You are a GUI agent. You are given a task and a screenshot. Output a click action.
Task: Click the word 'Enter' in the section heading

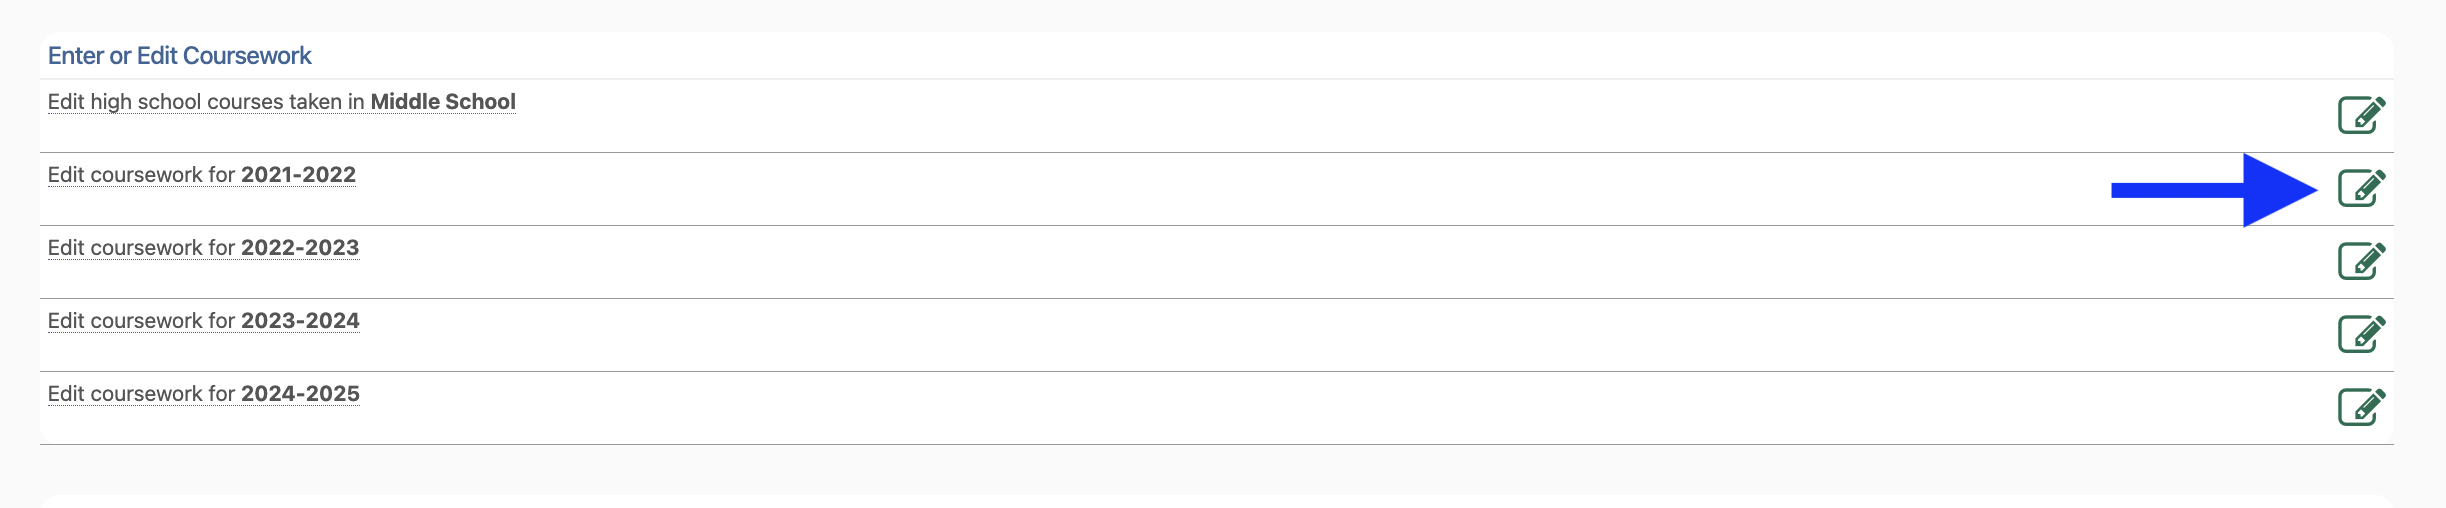[x=75, y=56]
